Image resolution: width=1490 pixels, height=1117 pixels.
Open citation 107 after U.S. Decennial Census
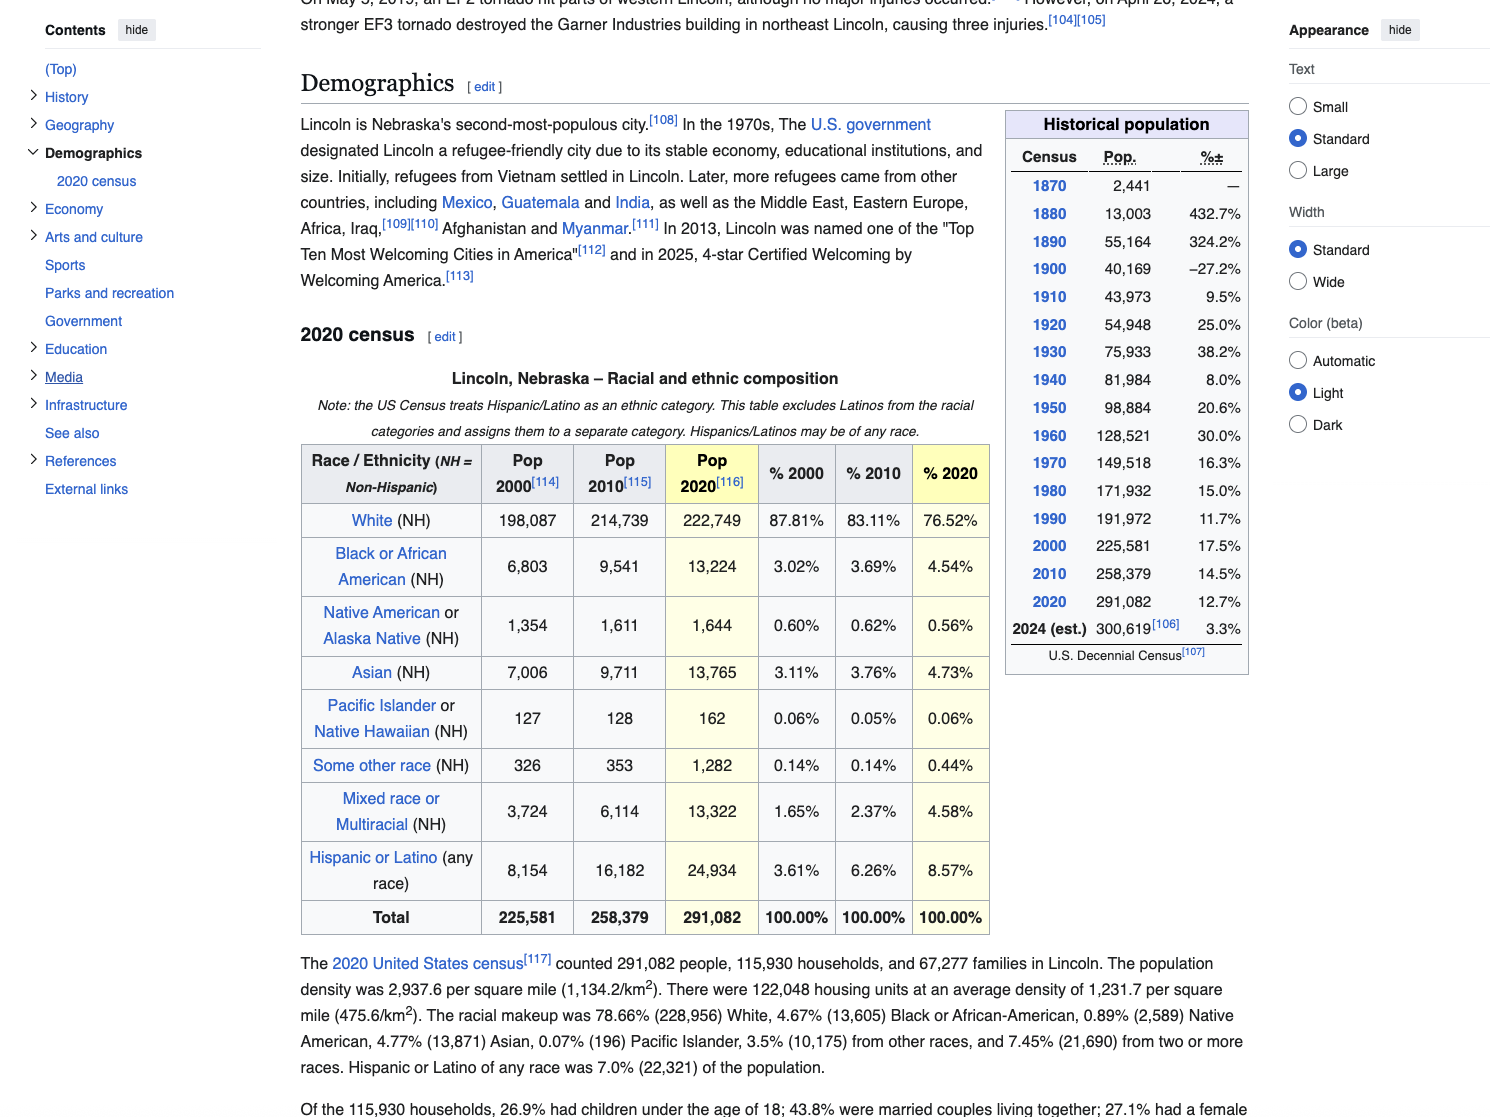(1194, 651)
